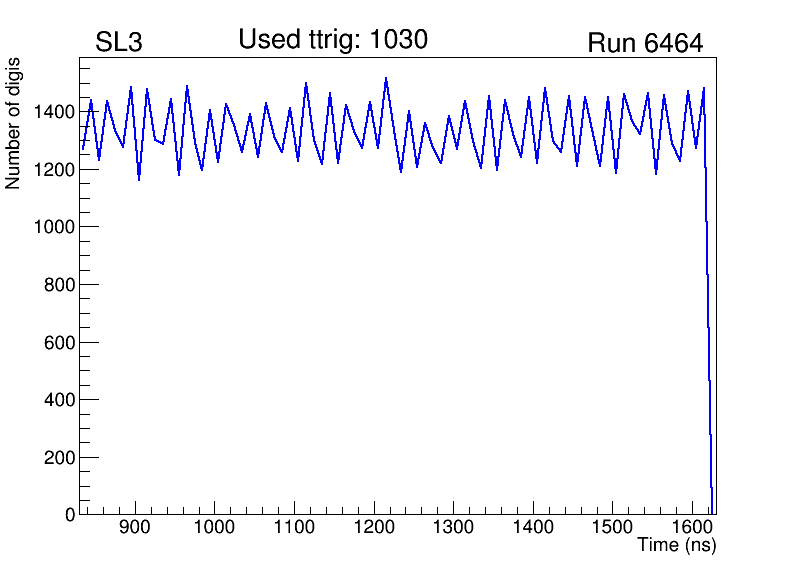Viewport: 796px width, 572px height.
Task: Click the highest blue peak near 1215 ns
Action: pos(386,79)
